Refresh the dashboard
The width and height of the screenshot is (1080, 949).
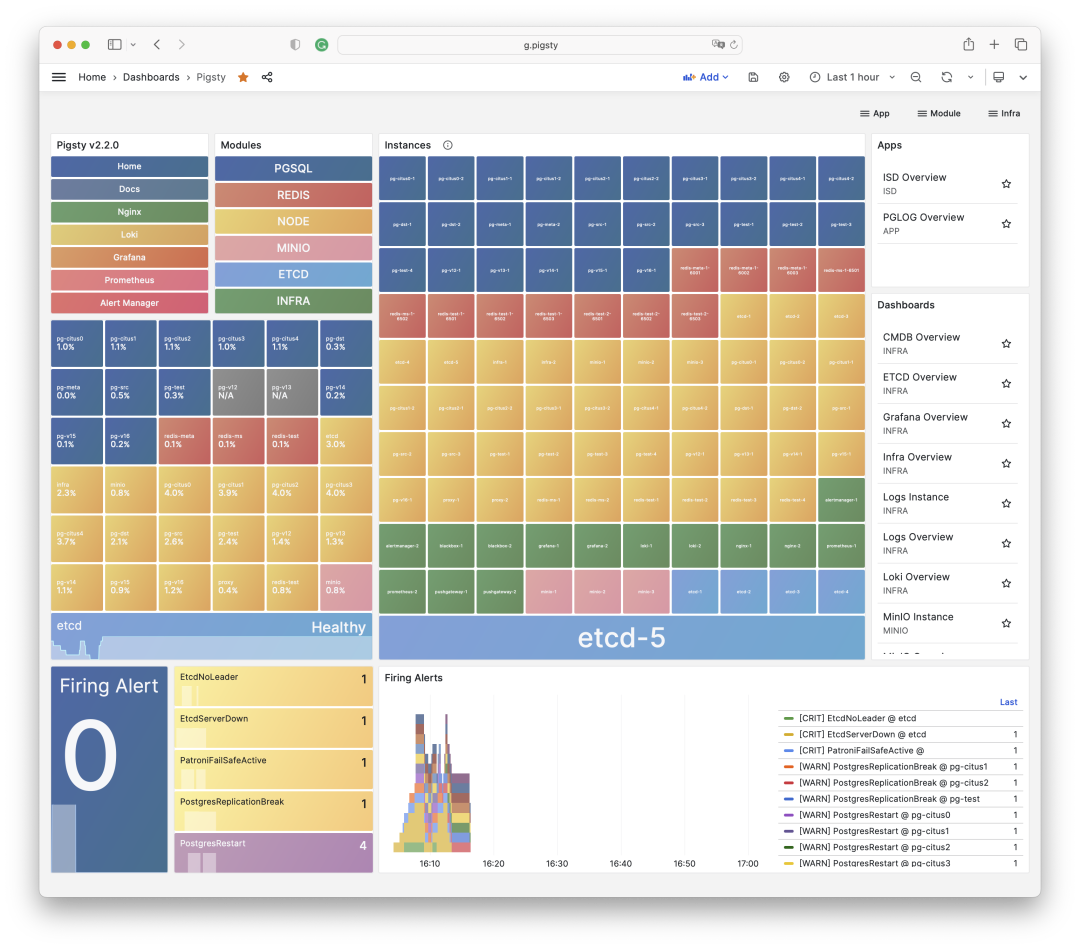pos(946,77)
